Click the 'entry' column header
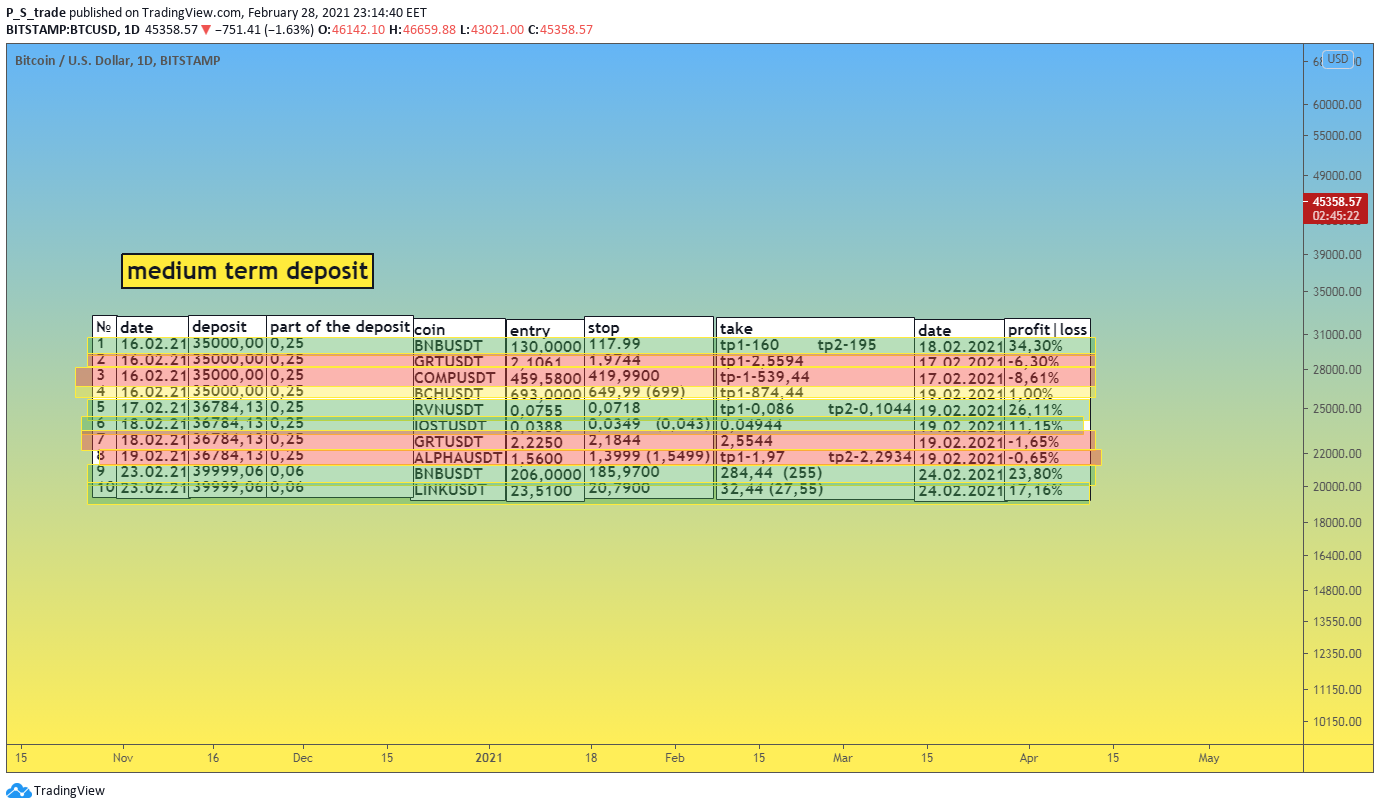This screenshot has height=809, width=1380. (x=545, y=330)
